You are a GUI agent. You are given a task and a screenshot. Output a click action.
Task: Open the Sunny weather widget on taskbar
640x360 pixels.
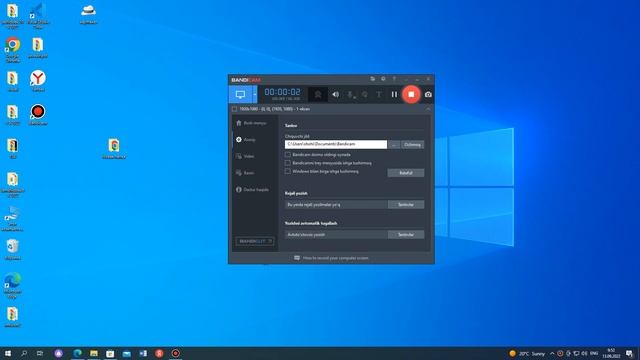[527, 353]
